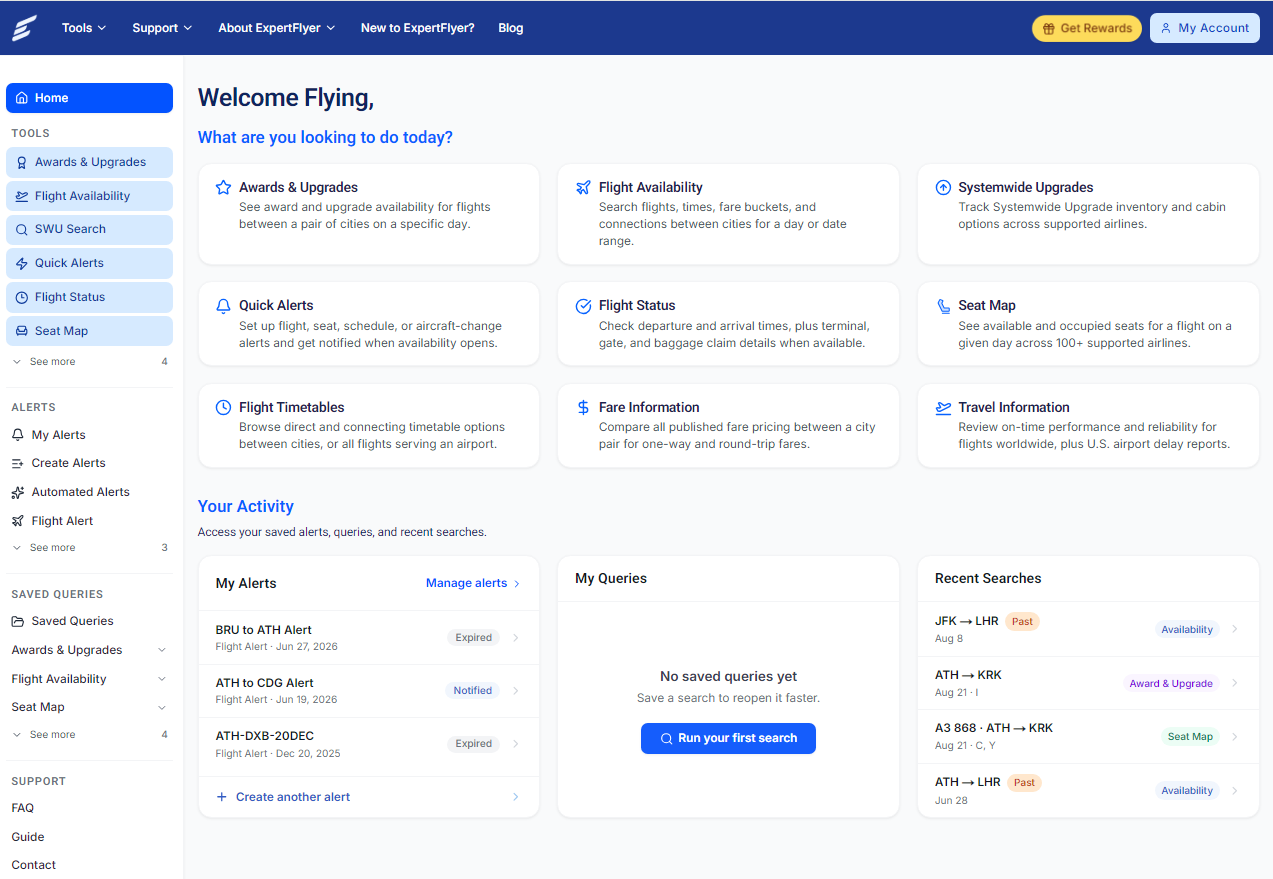
Task: Click the bell icon beside My Alerts
Action: tap(17, 435)
